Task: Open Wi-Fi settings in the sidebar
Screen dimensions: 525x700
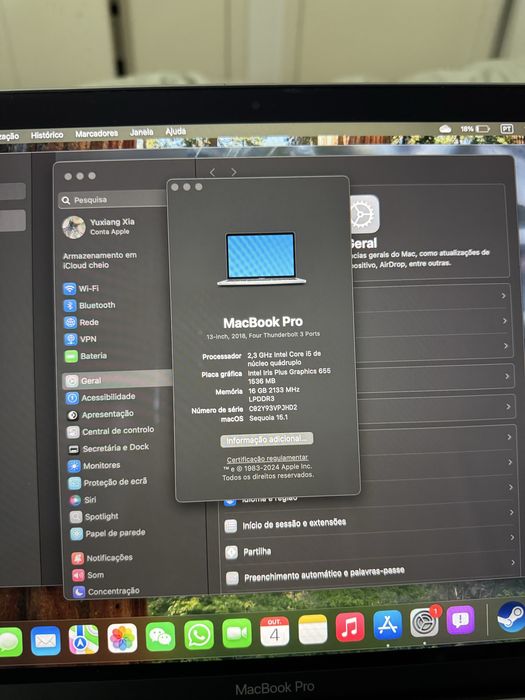Action: pos(81,288)
